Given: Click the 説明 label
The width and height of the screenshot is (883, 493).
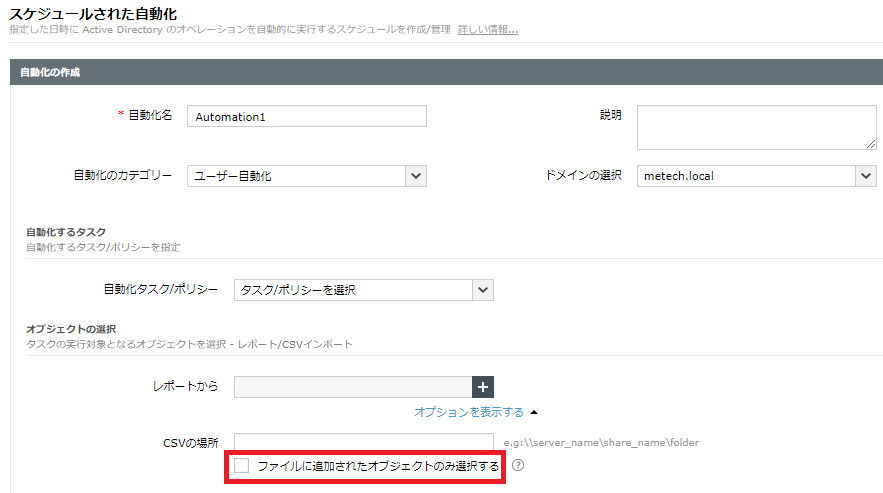Looking at the screenshot, I should pos(610,115).
